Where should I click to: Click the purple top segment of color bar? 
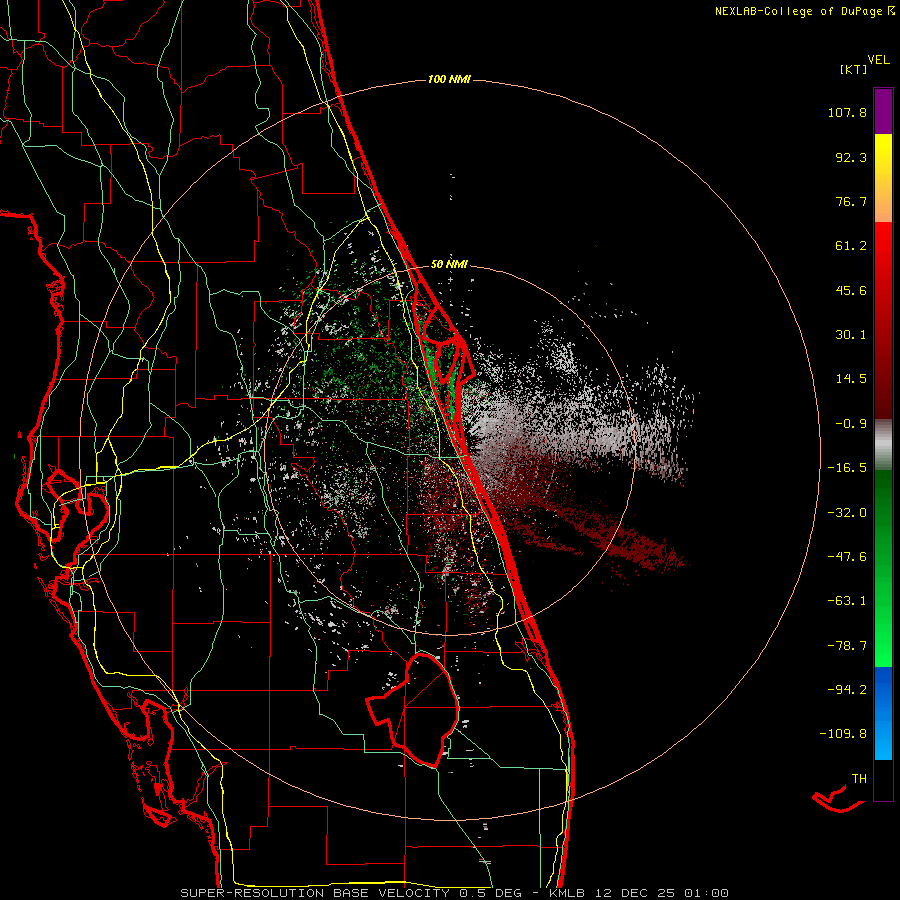(883, 111)
